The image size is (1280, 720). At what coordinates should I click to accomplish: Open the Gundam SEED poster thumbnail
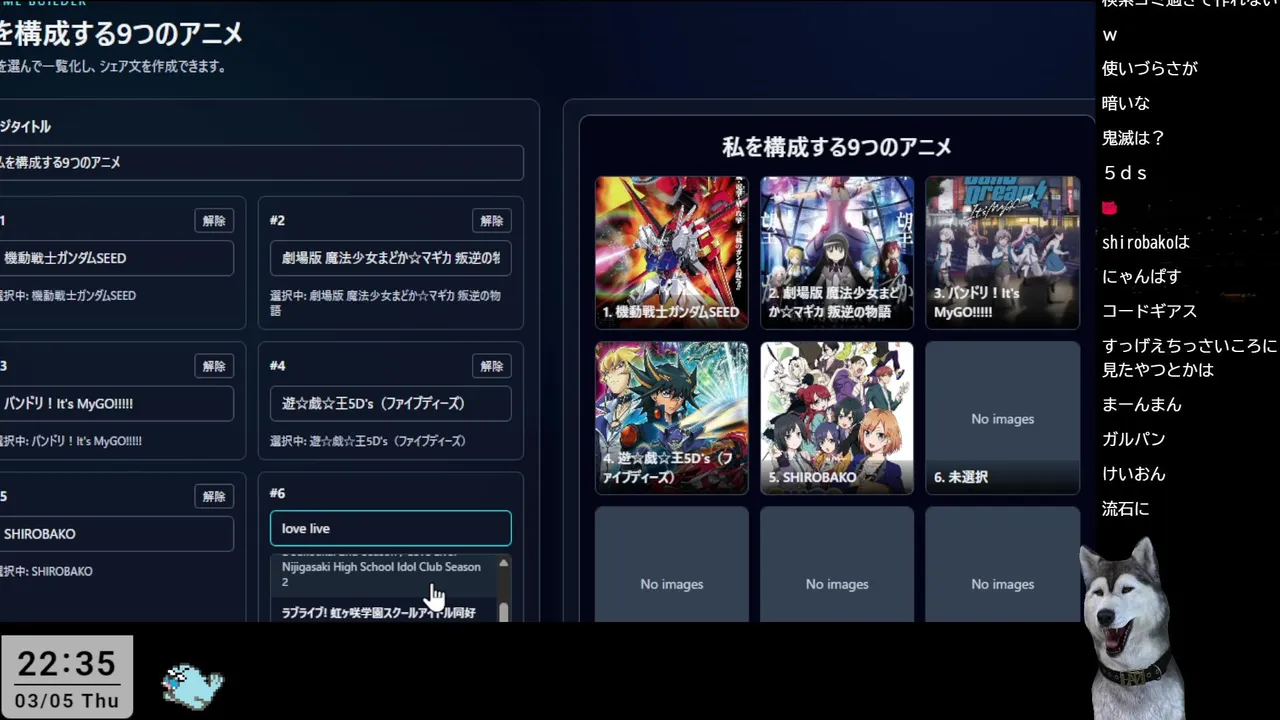click(x=672, y=252)
